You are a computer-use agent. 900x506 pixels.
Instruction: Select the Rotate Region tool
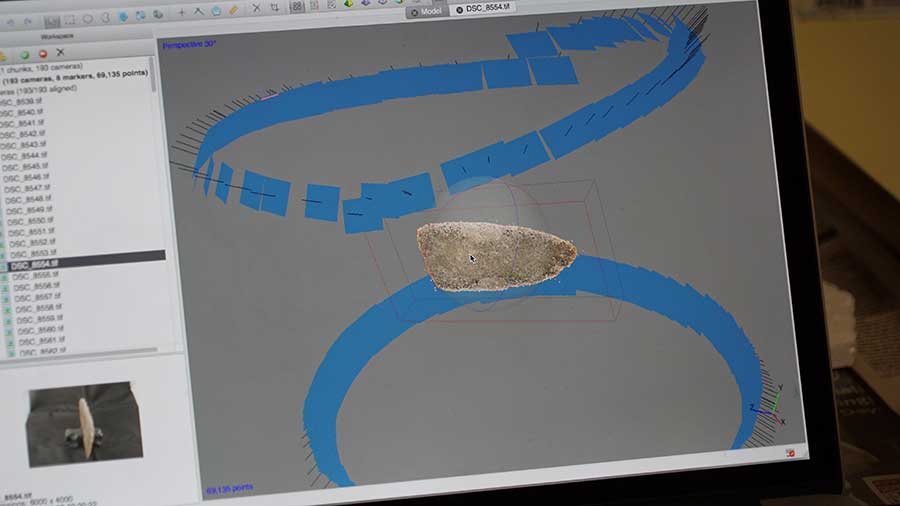click(141, 15)
